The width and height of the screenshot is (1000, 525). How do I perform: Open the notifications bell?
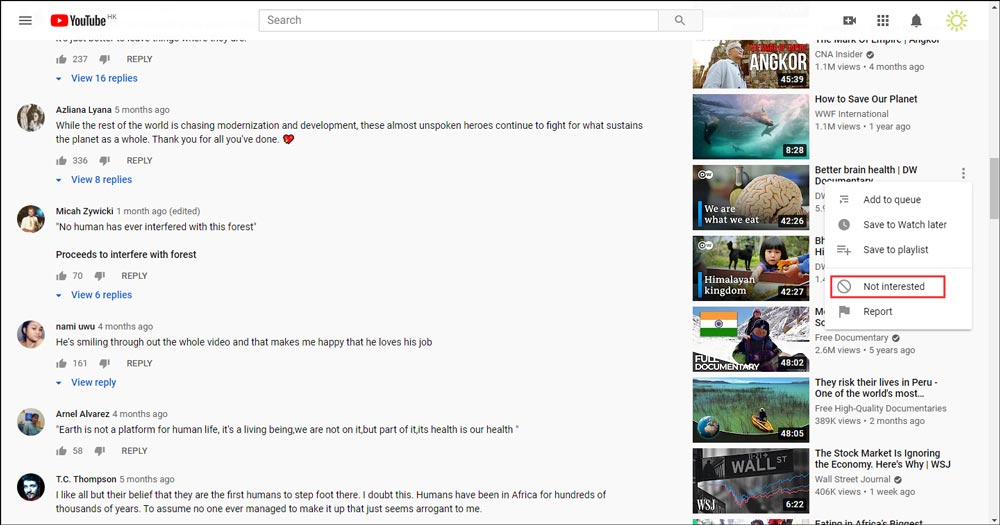(x=916, y=20)
